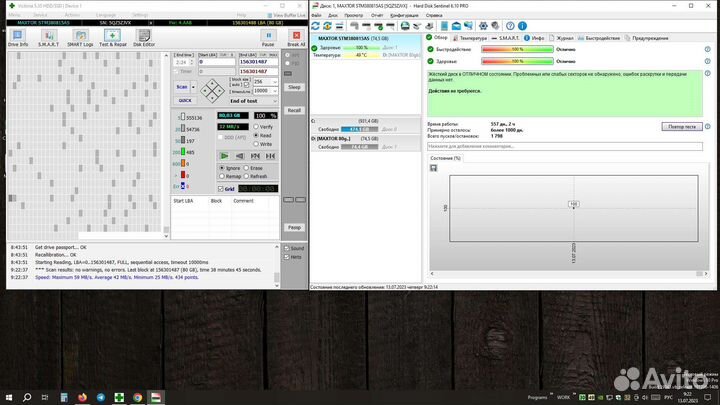Click the Повтор теста button
The width and height of the screenshot is (720, 405).
(682, 126)
